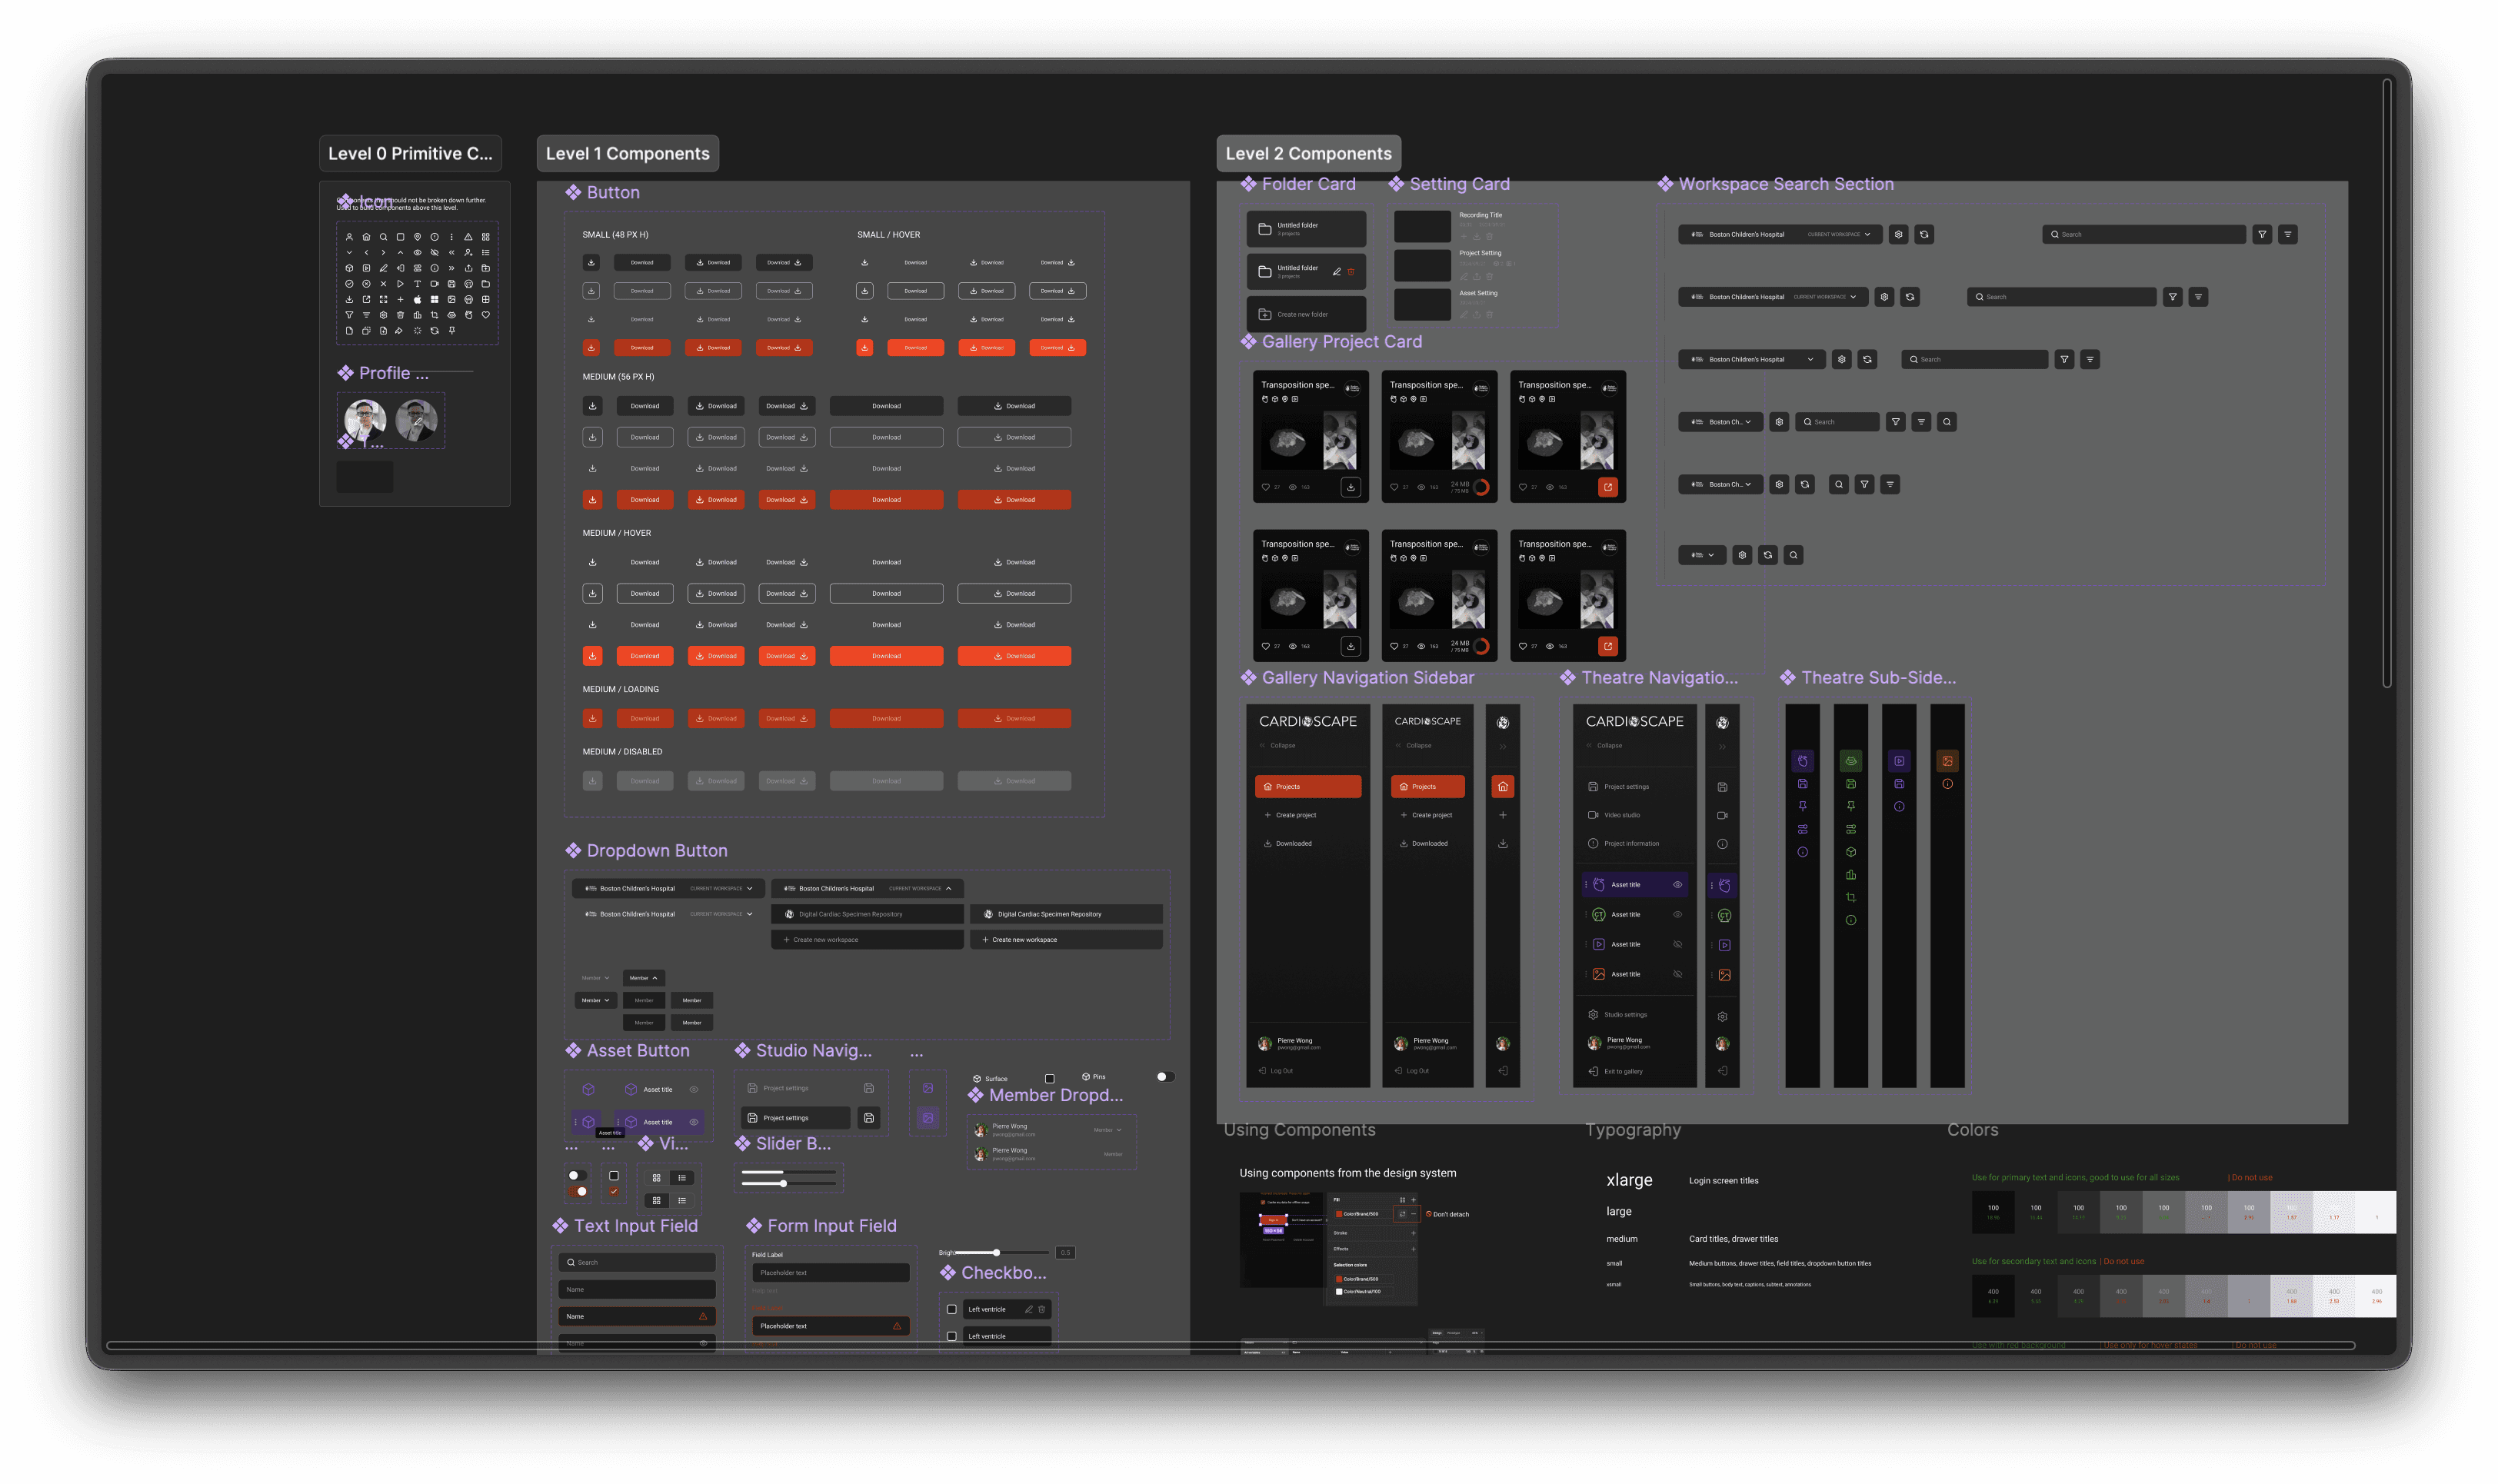
Task: Check the Surface checkbox
Action: click(x=1049, y=1078)
